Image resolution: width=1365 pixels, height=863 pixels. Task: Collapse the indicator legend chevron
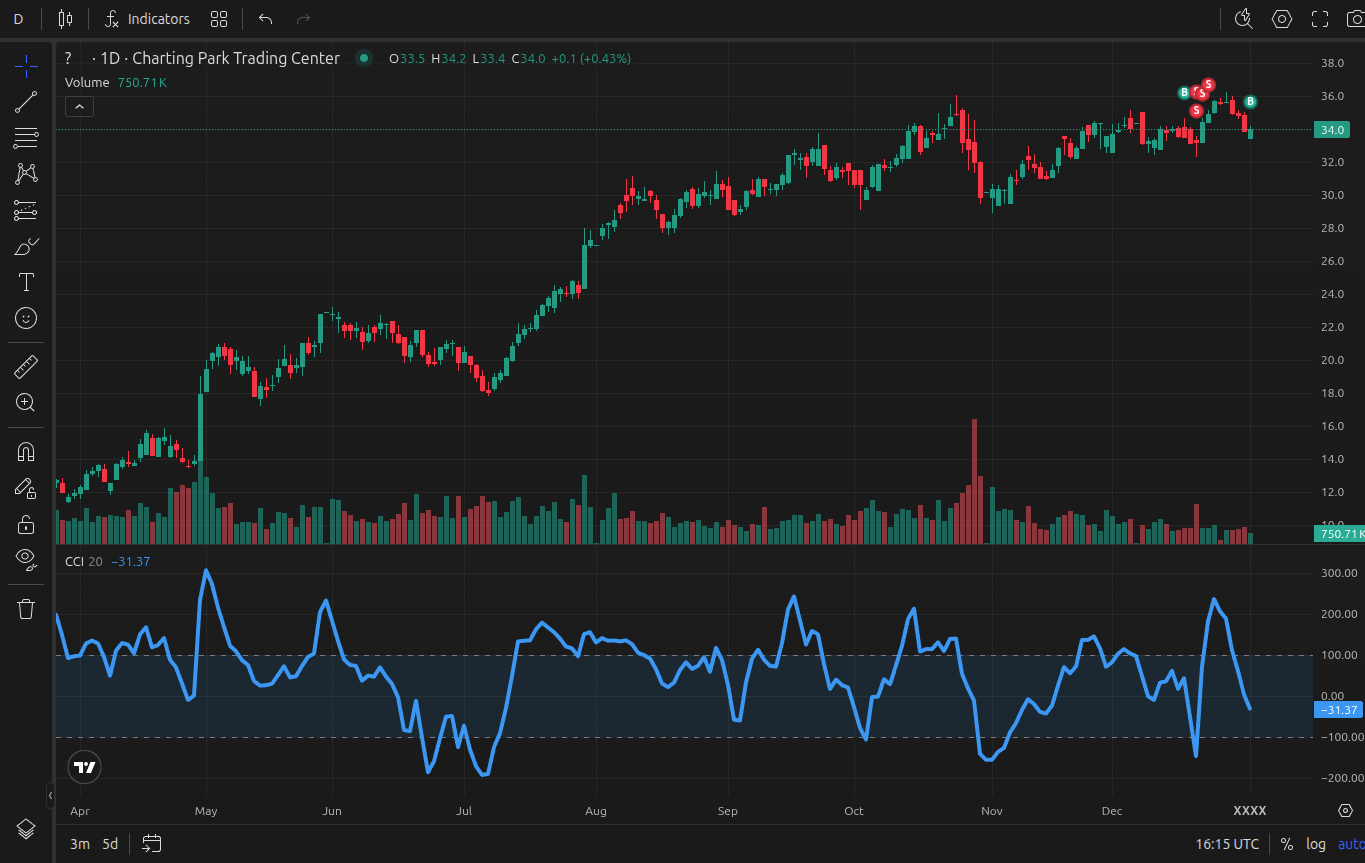pyautogui.click(x=79, y=107)
